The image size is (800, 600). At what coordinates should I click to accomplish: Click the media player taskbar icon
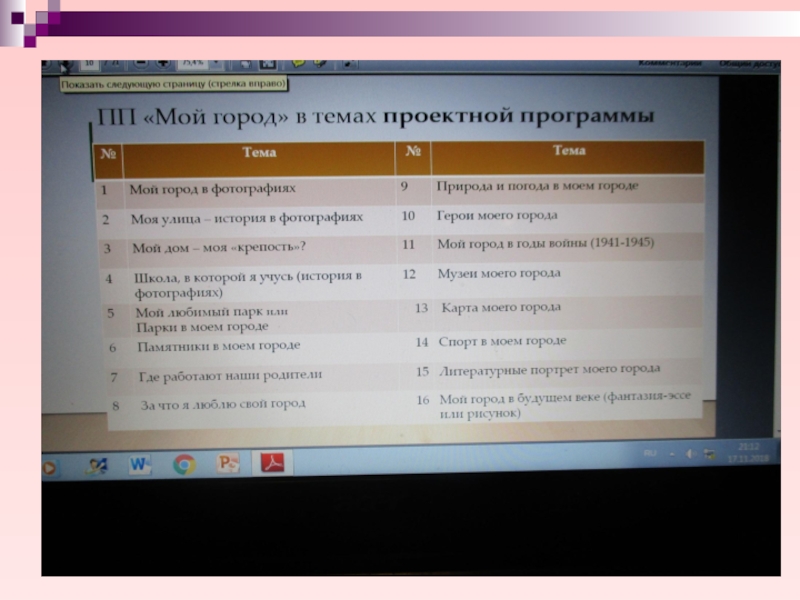pyautogui.click(x=48, y=466)
